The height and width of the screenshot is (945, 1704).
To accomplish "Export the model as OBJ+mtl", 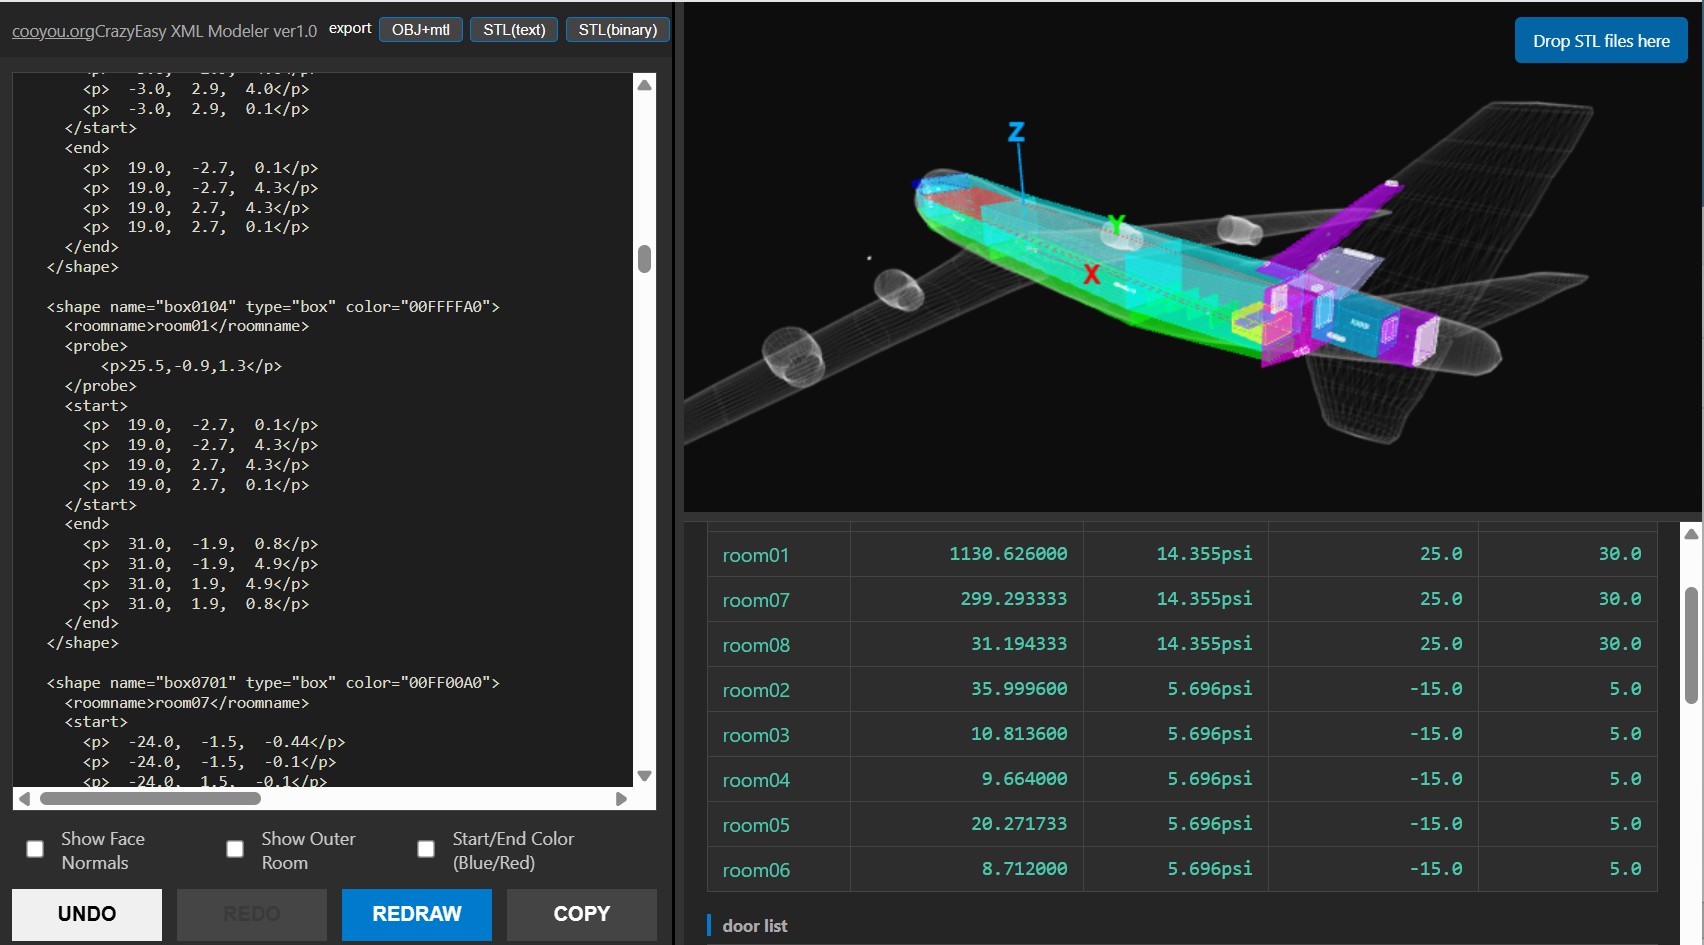I will pyautogui.click(x=421, y=30).
